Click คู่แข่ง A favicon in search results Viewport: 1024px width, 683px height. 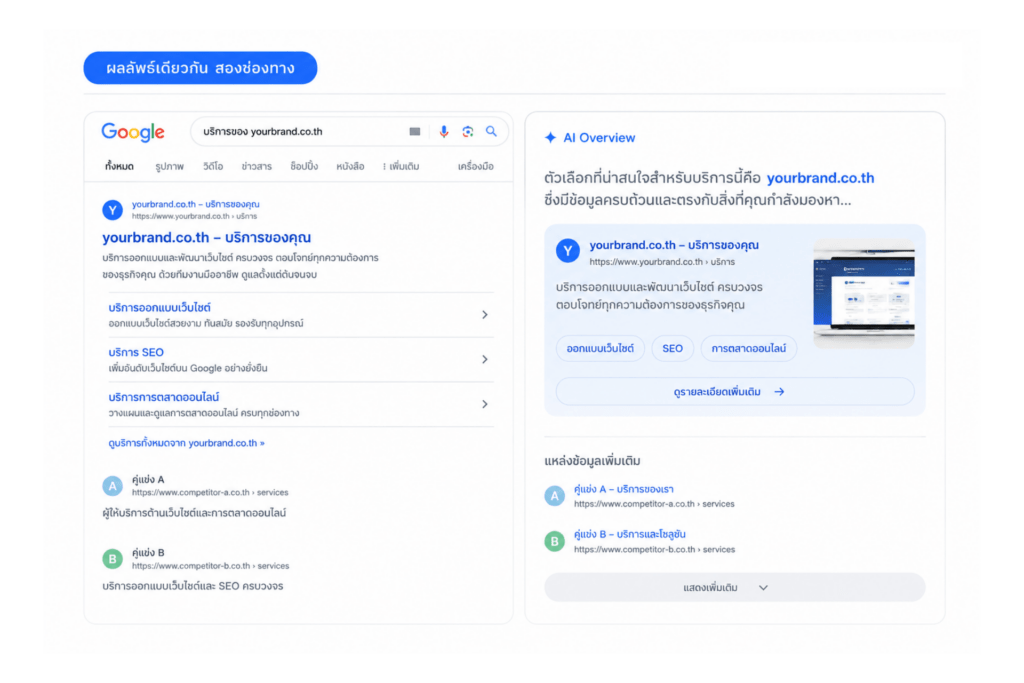[112, 486]
